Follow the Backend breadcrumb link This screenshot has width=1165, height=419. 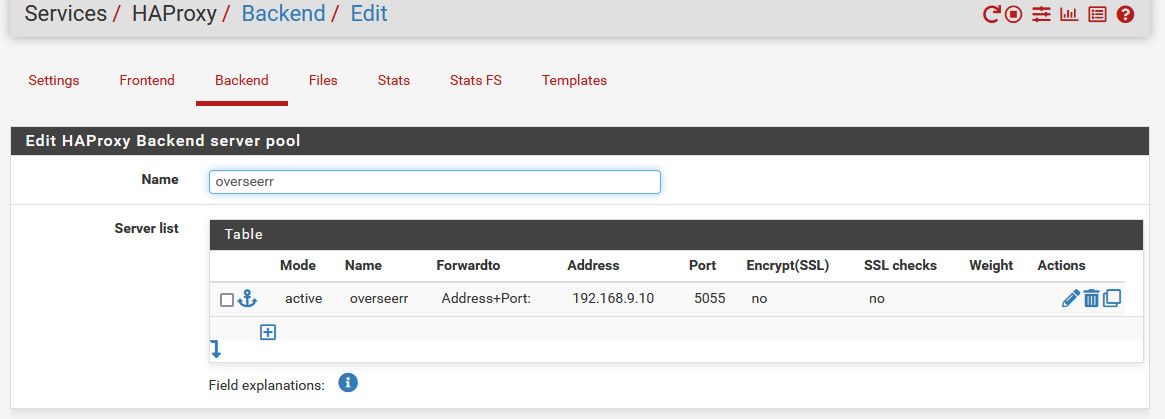click(x=284, y=13)
